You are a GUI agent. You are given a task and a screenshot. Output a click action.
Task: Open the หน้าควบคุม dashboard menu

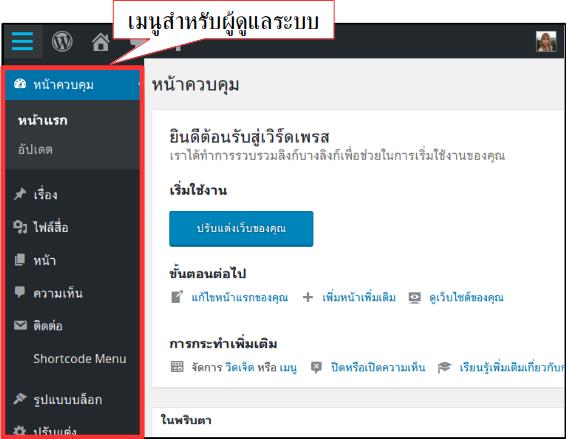coord(73,85)
